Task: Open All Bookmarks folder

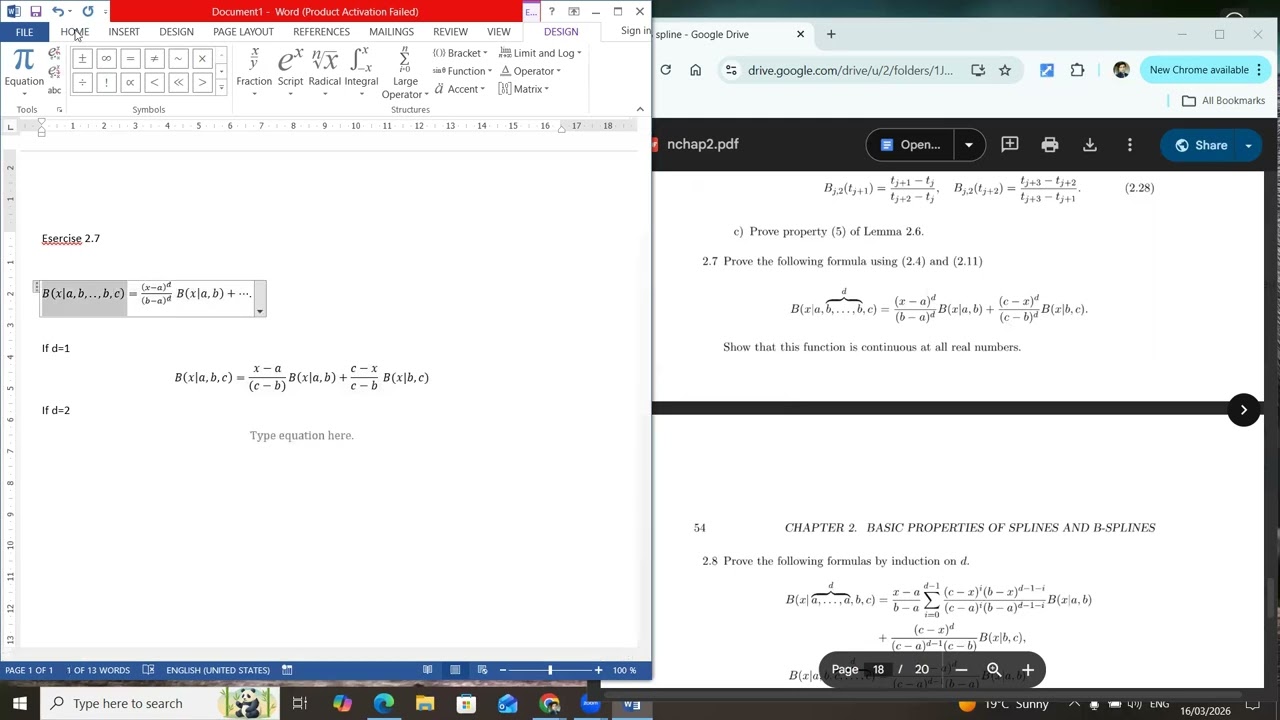Action: coord(1223,101)
